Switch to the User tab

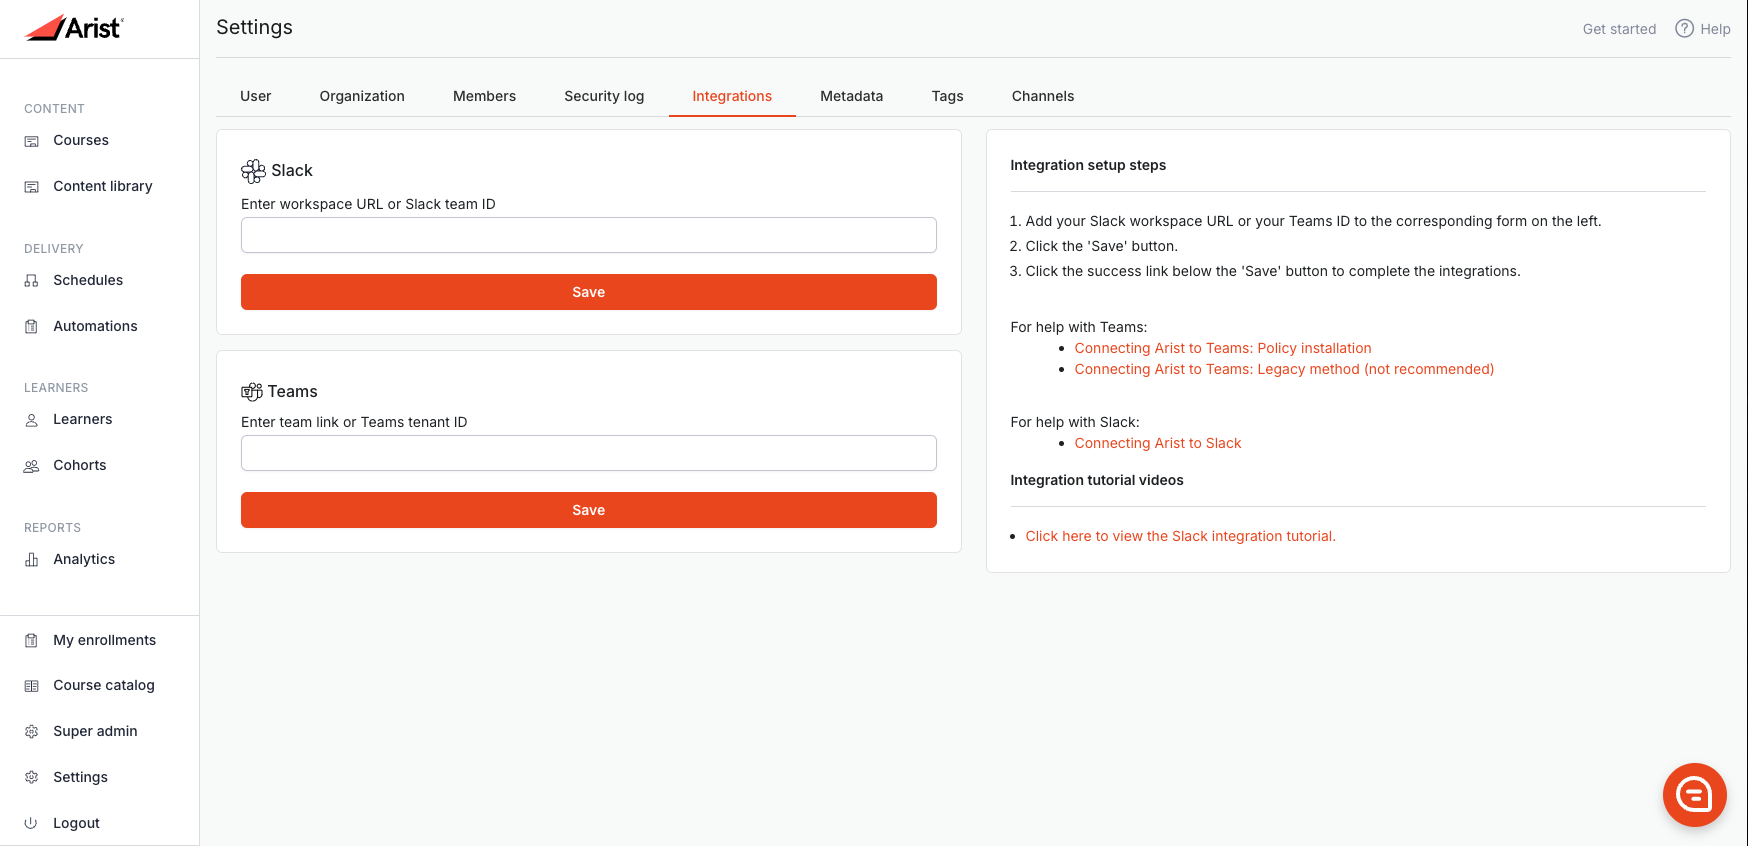click(x=256, y=96)
